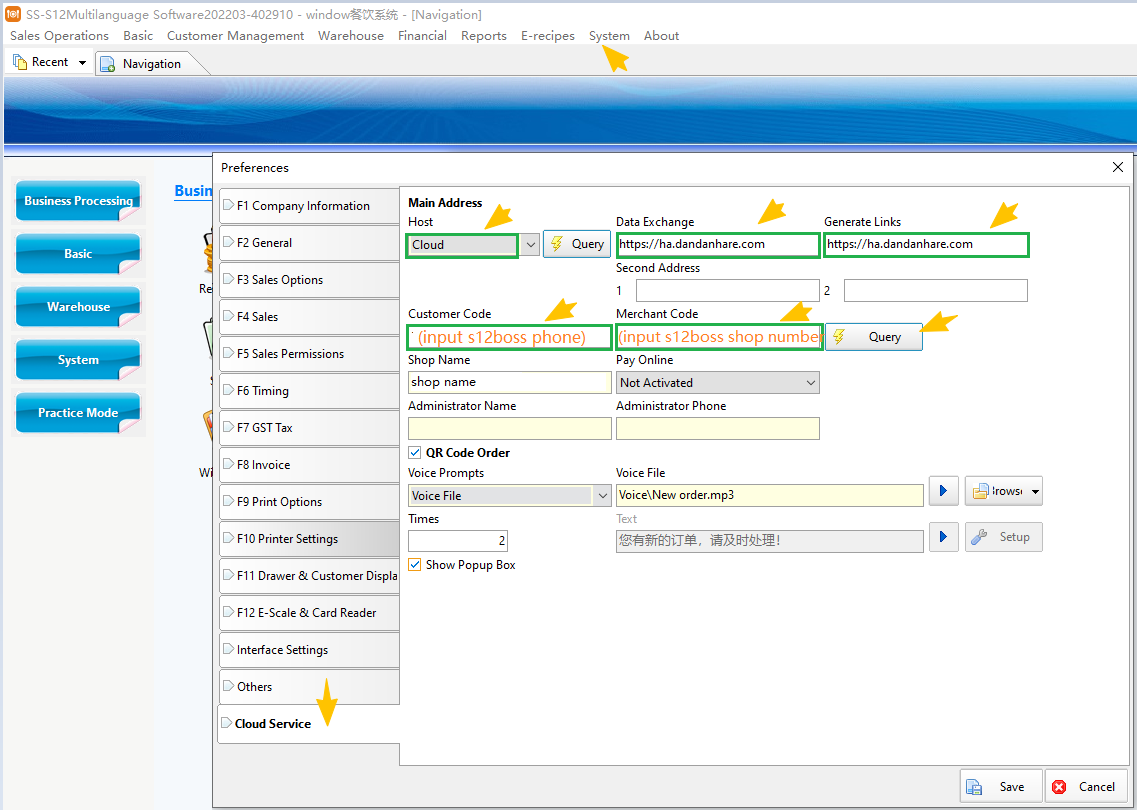Open the System menu
This screenshot has height=810, width=1137.
tap(609, 36)
